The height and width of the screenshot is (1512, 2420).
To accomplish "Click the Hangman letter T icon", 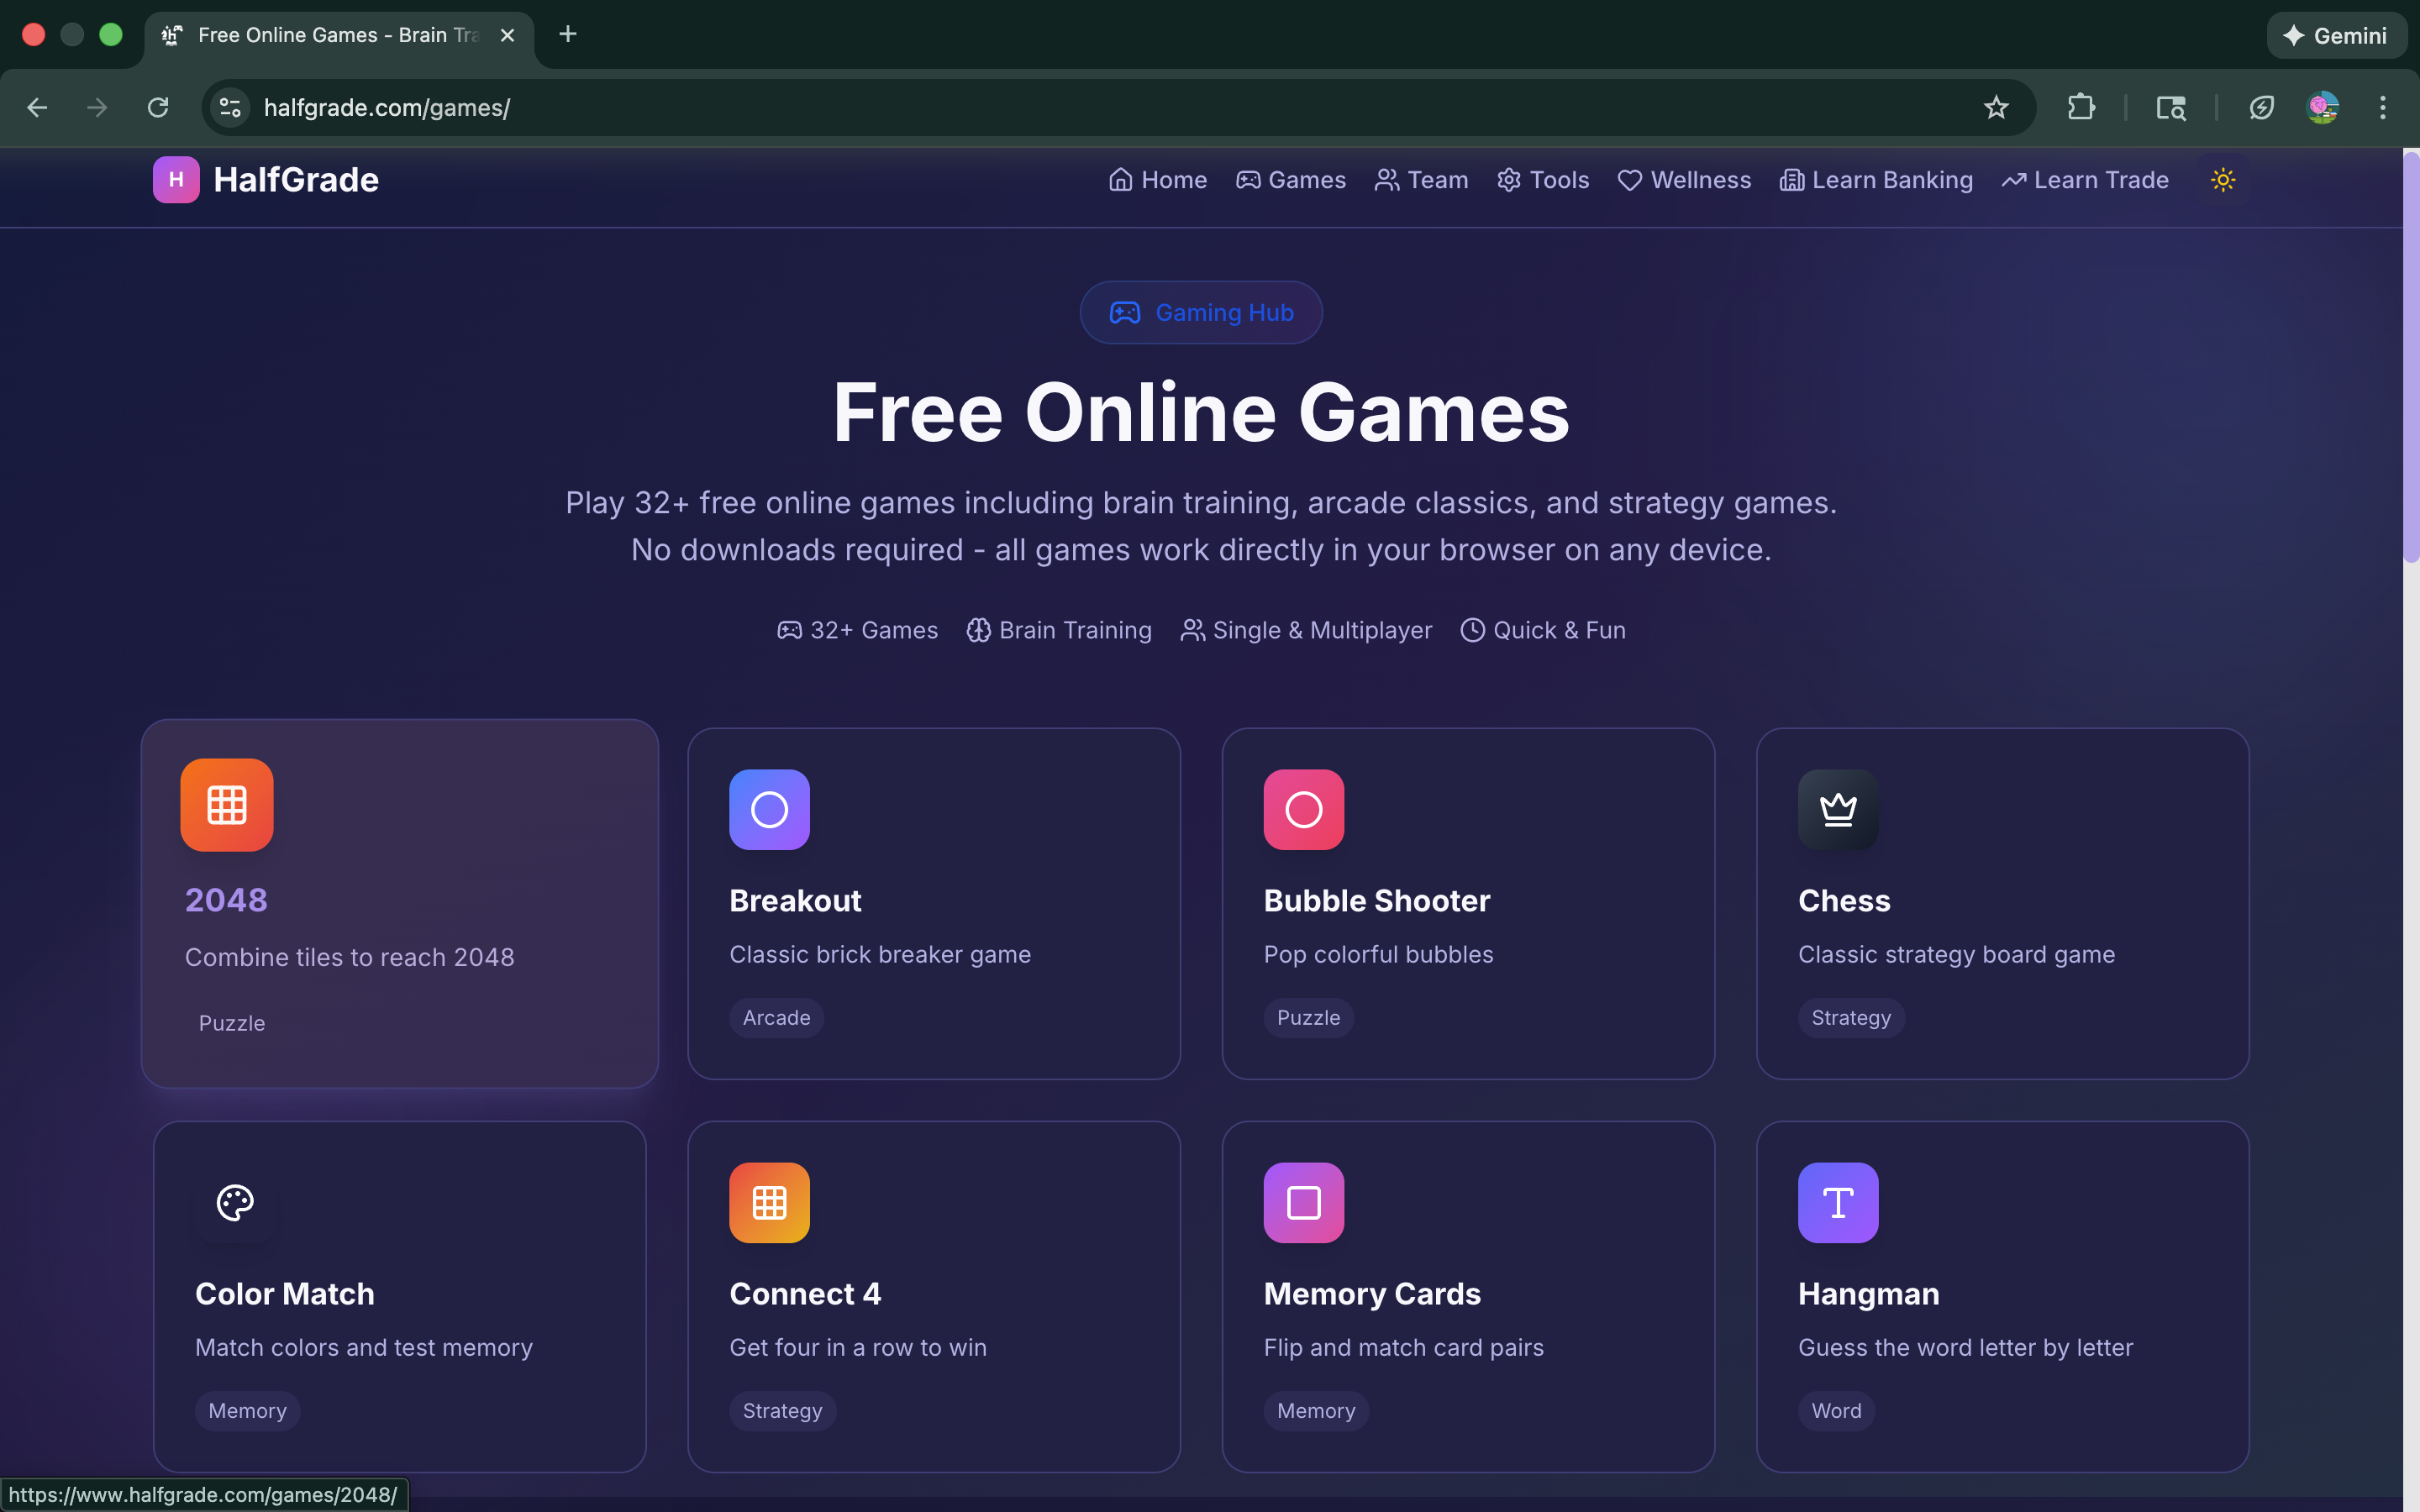I will 1837,1202.
